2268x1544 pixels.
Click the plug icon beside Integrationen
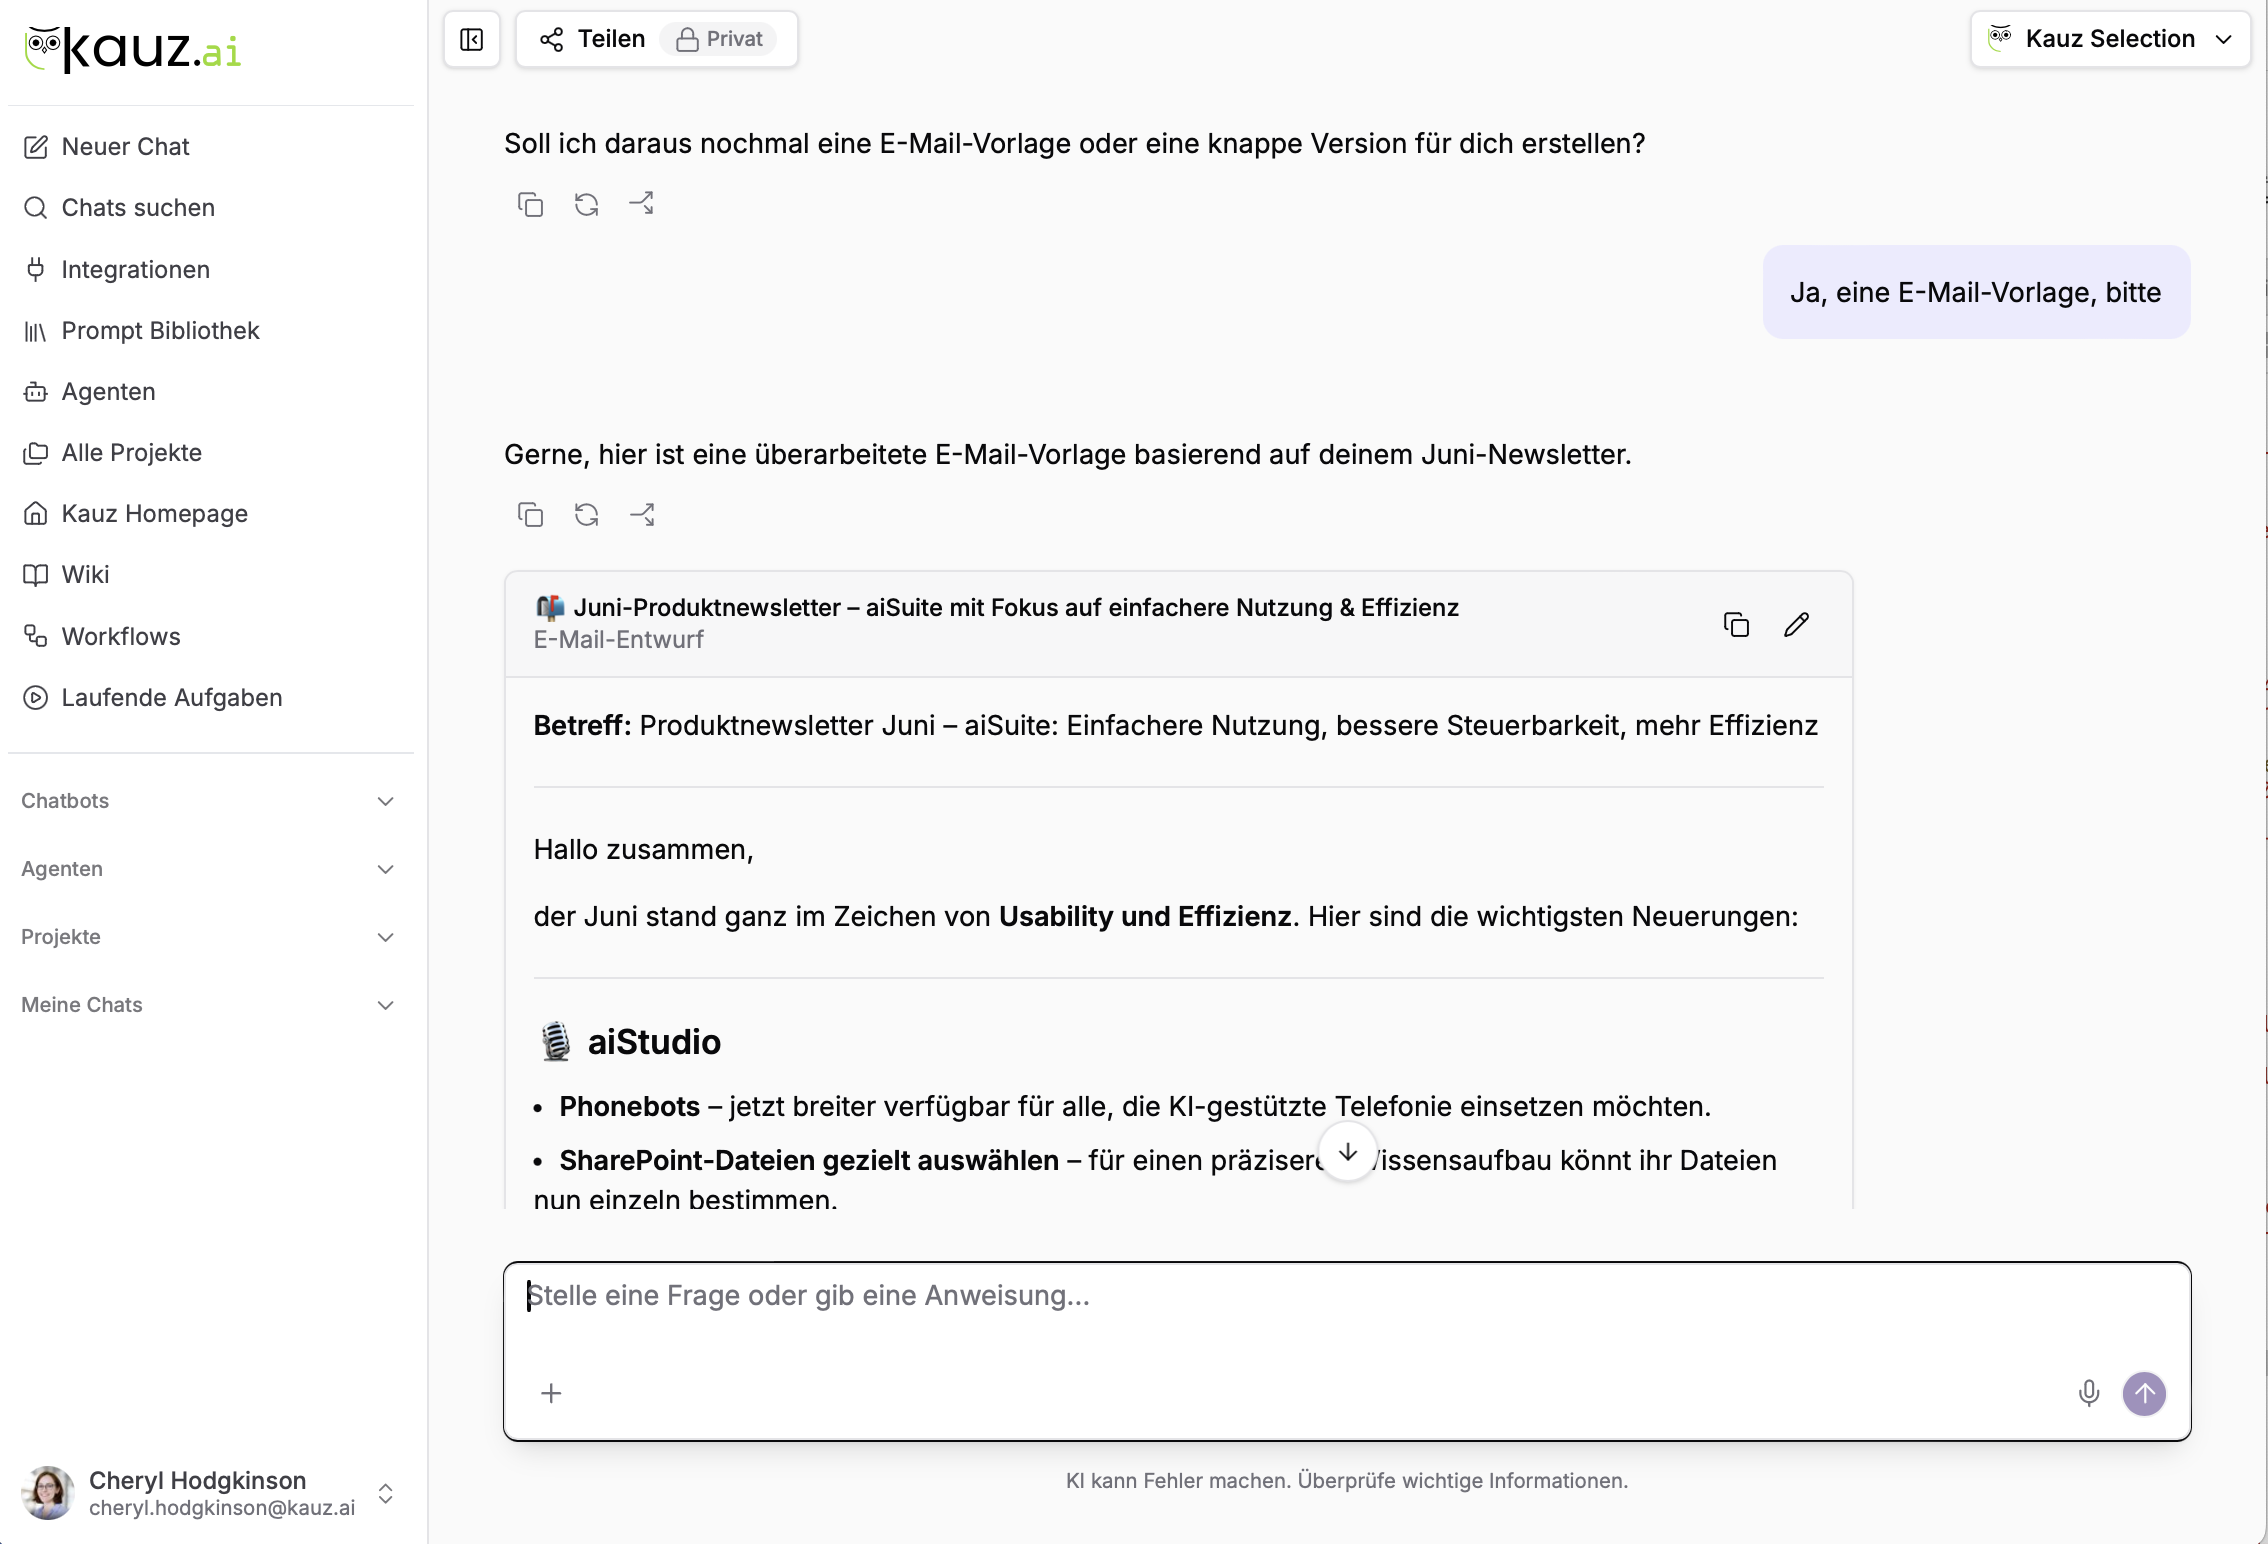coord(36,269)
